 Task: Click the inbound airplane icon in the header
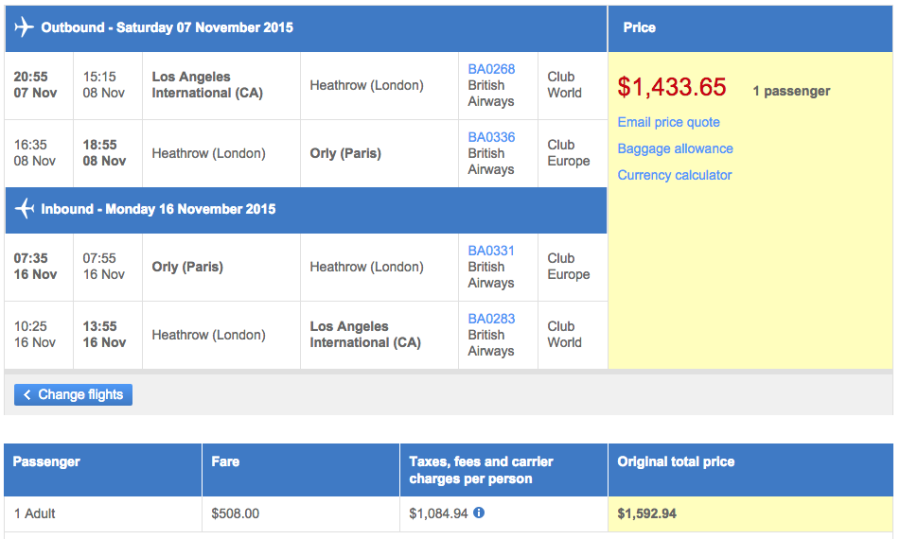pos(24,209)
